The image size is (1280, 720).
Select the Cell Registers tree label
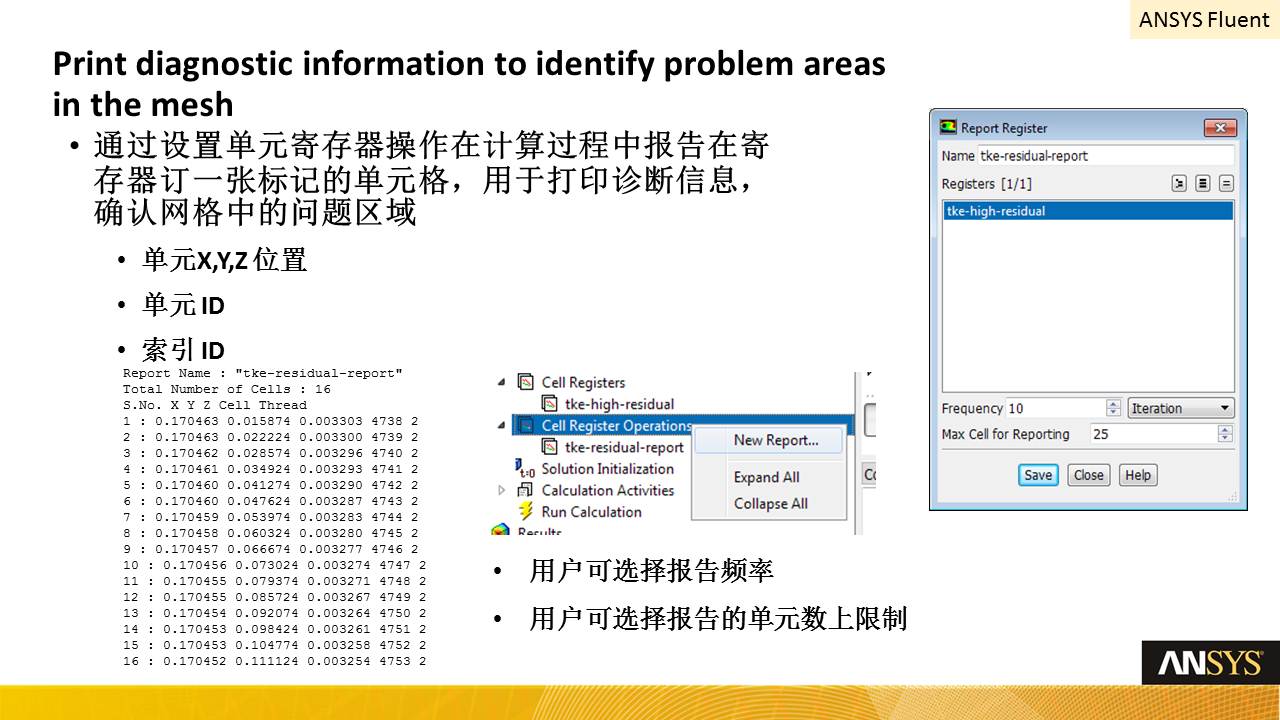pos(583,382)
